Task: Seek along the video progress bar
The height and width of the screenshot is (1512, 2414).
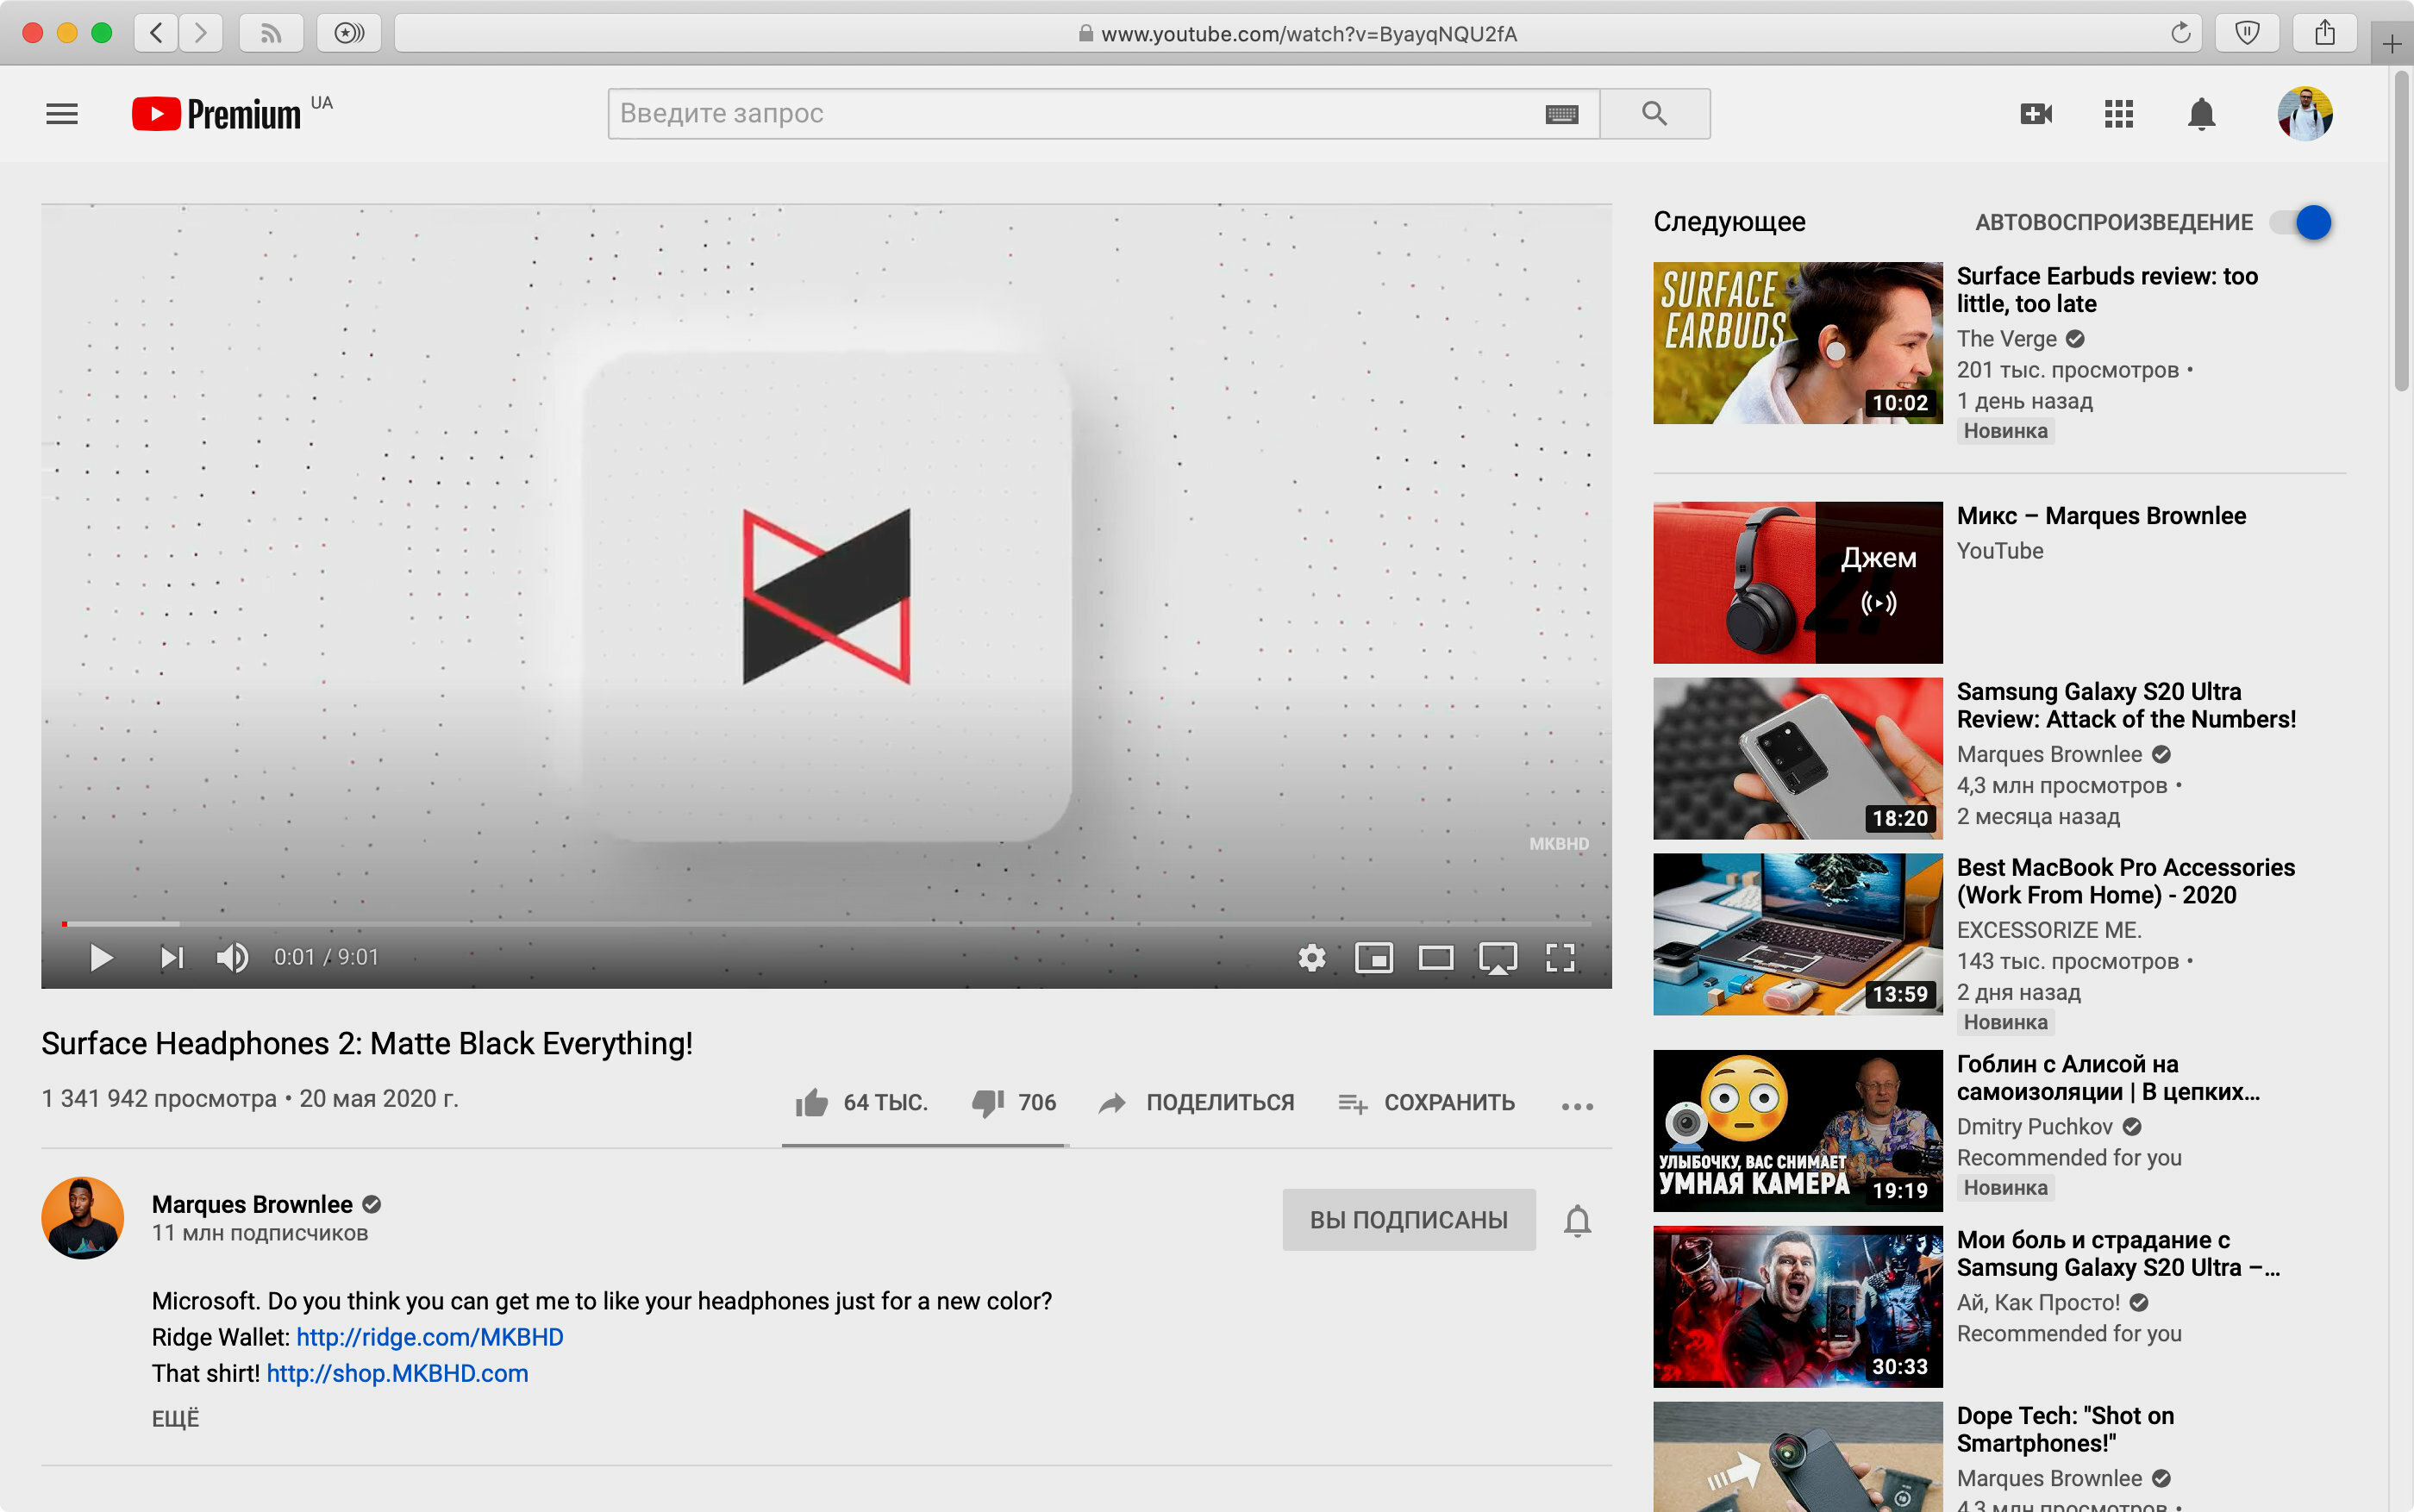Action: tap(826, 924)
